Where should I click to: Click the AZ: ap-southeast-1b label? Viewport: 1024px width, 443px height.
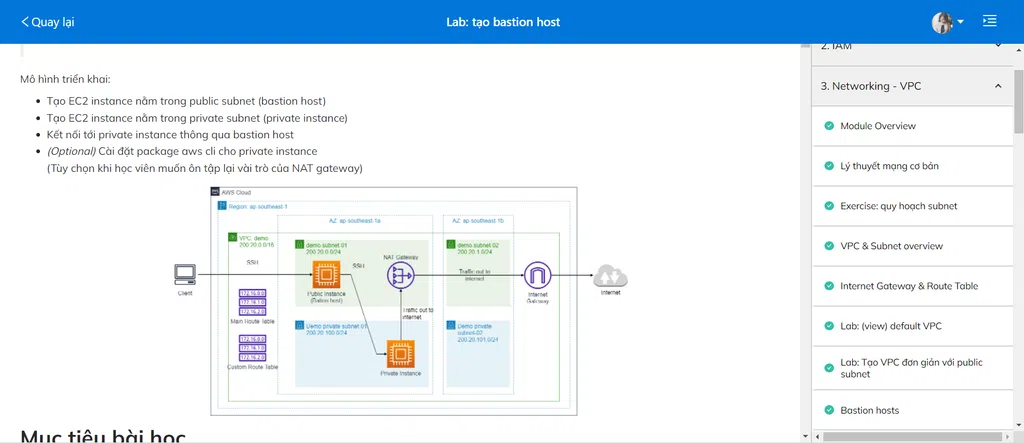(477, 222)
